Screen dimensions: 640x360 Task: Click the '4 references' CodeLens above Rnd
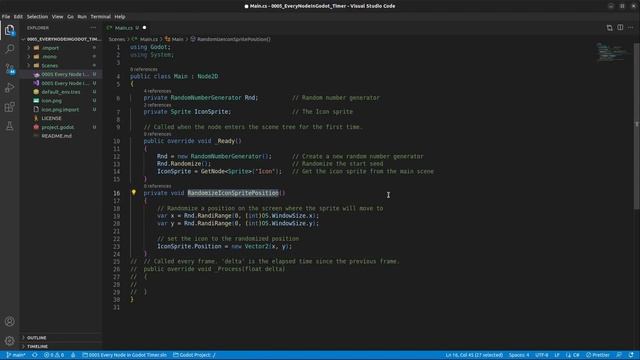[157, 91]
